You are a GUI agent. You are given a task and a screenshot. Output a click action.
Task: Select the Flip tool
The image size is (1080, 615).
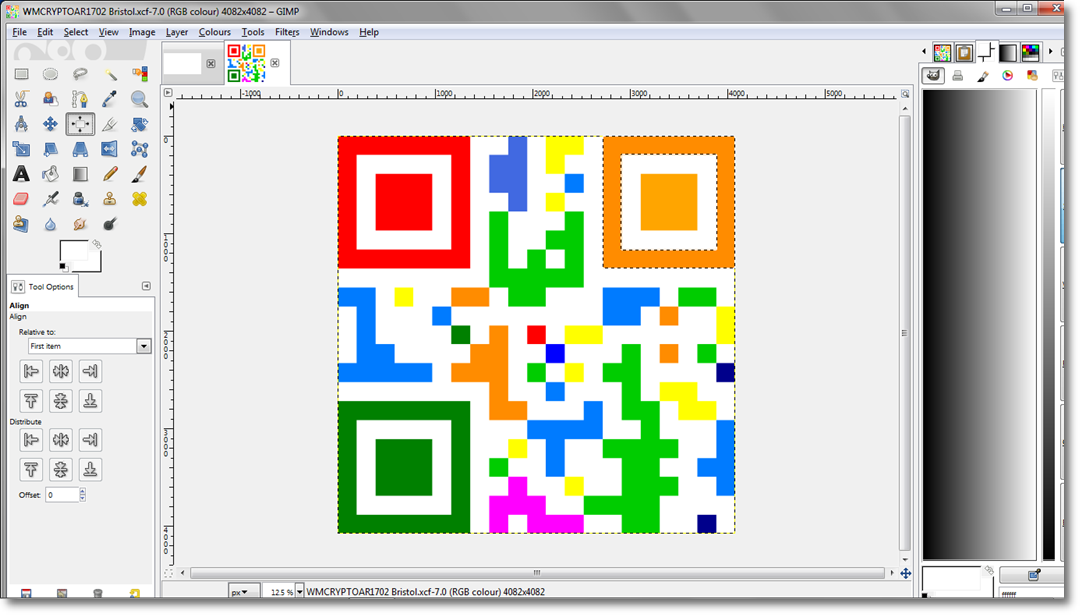click(110, 149)
